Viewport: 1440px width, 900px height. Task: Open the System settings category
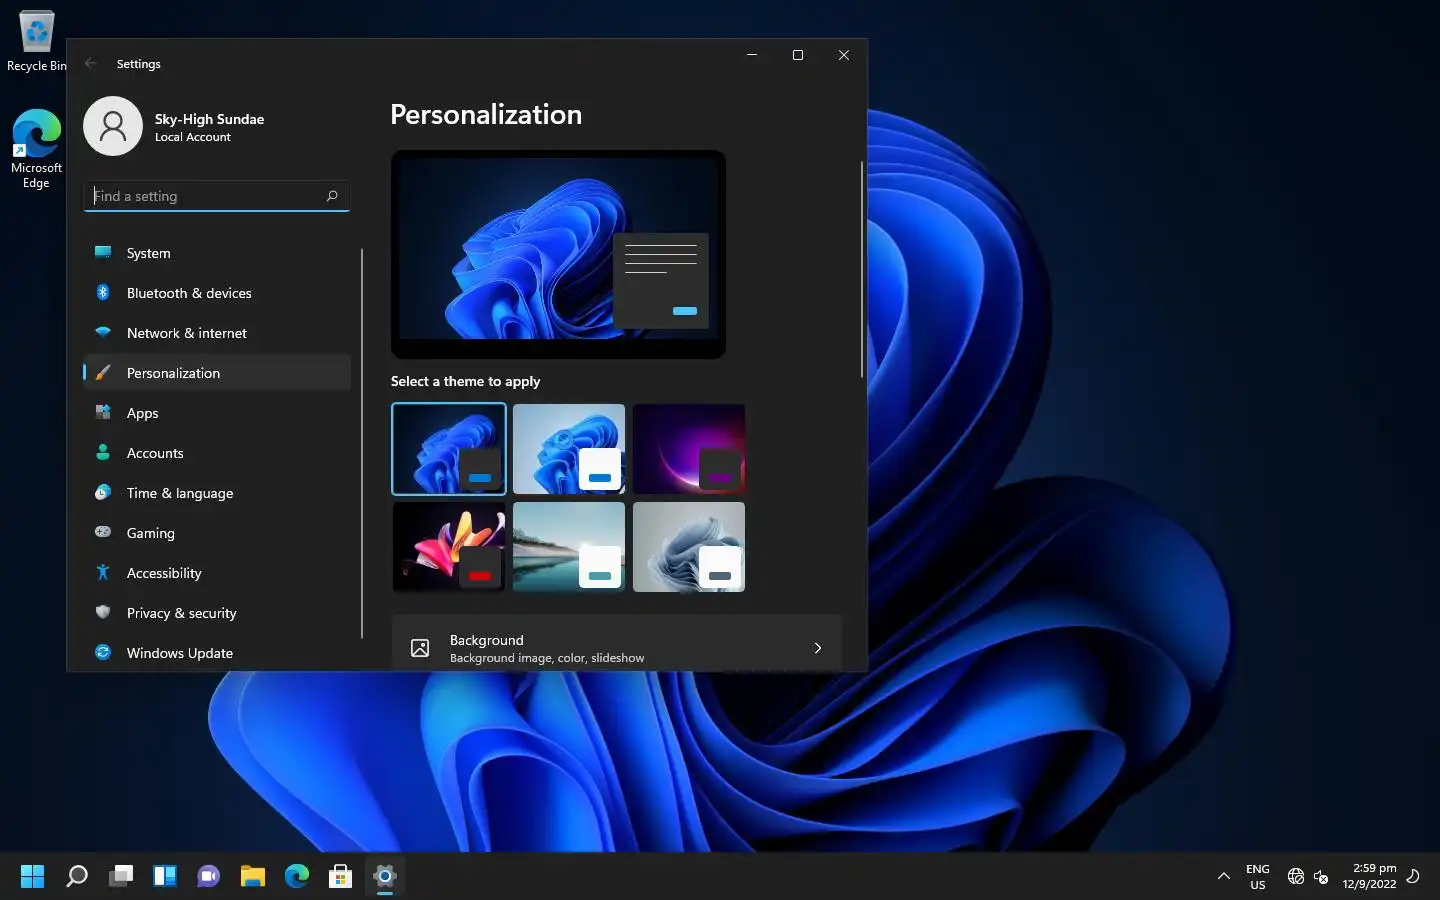click(x=217, y=253)
